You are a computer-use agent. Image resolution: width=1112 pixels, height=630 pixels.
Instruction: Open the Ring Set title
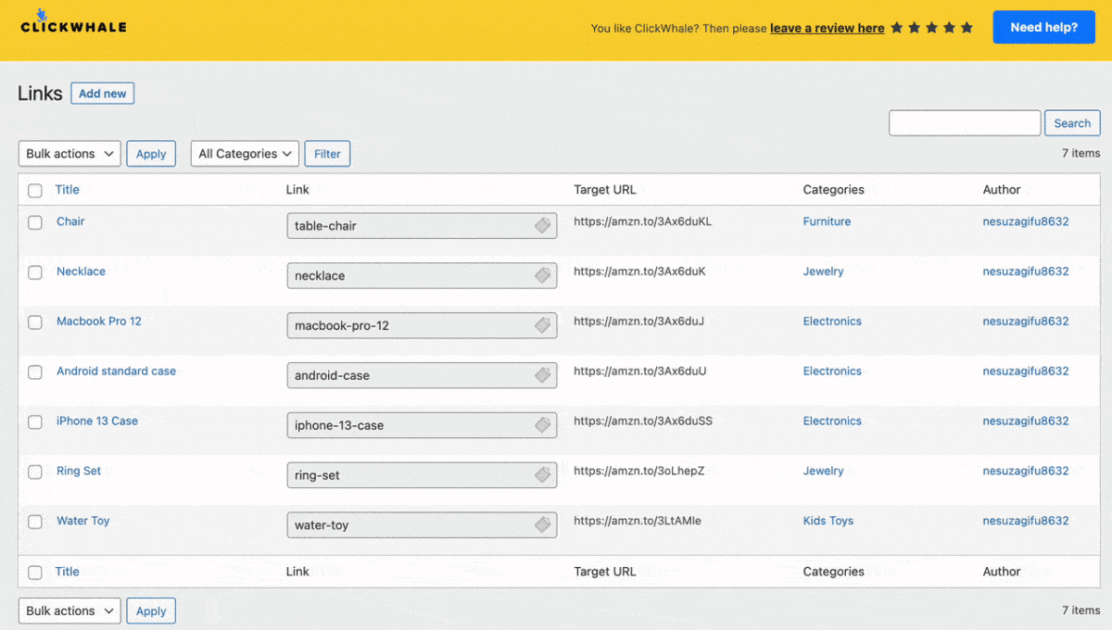coord(79,470)
